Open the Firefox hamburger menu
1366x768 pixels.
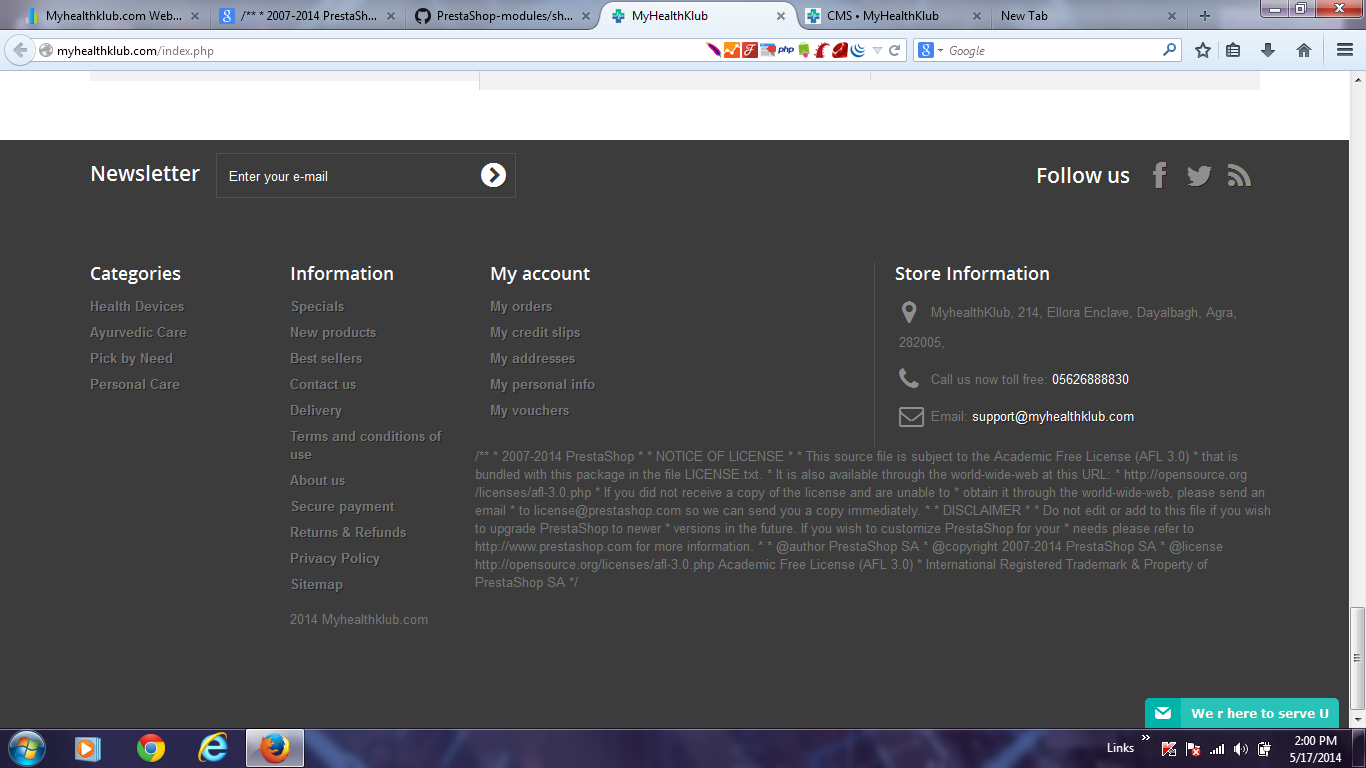pos(1345,50)
